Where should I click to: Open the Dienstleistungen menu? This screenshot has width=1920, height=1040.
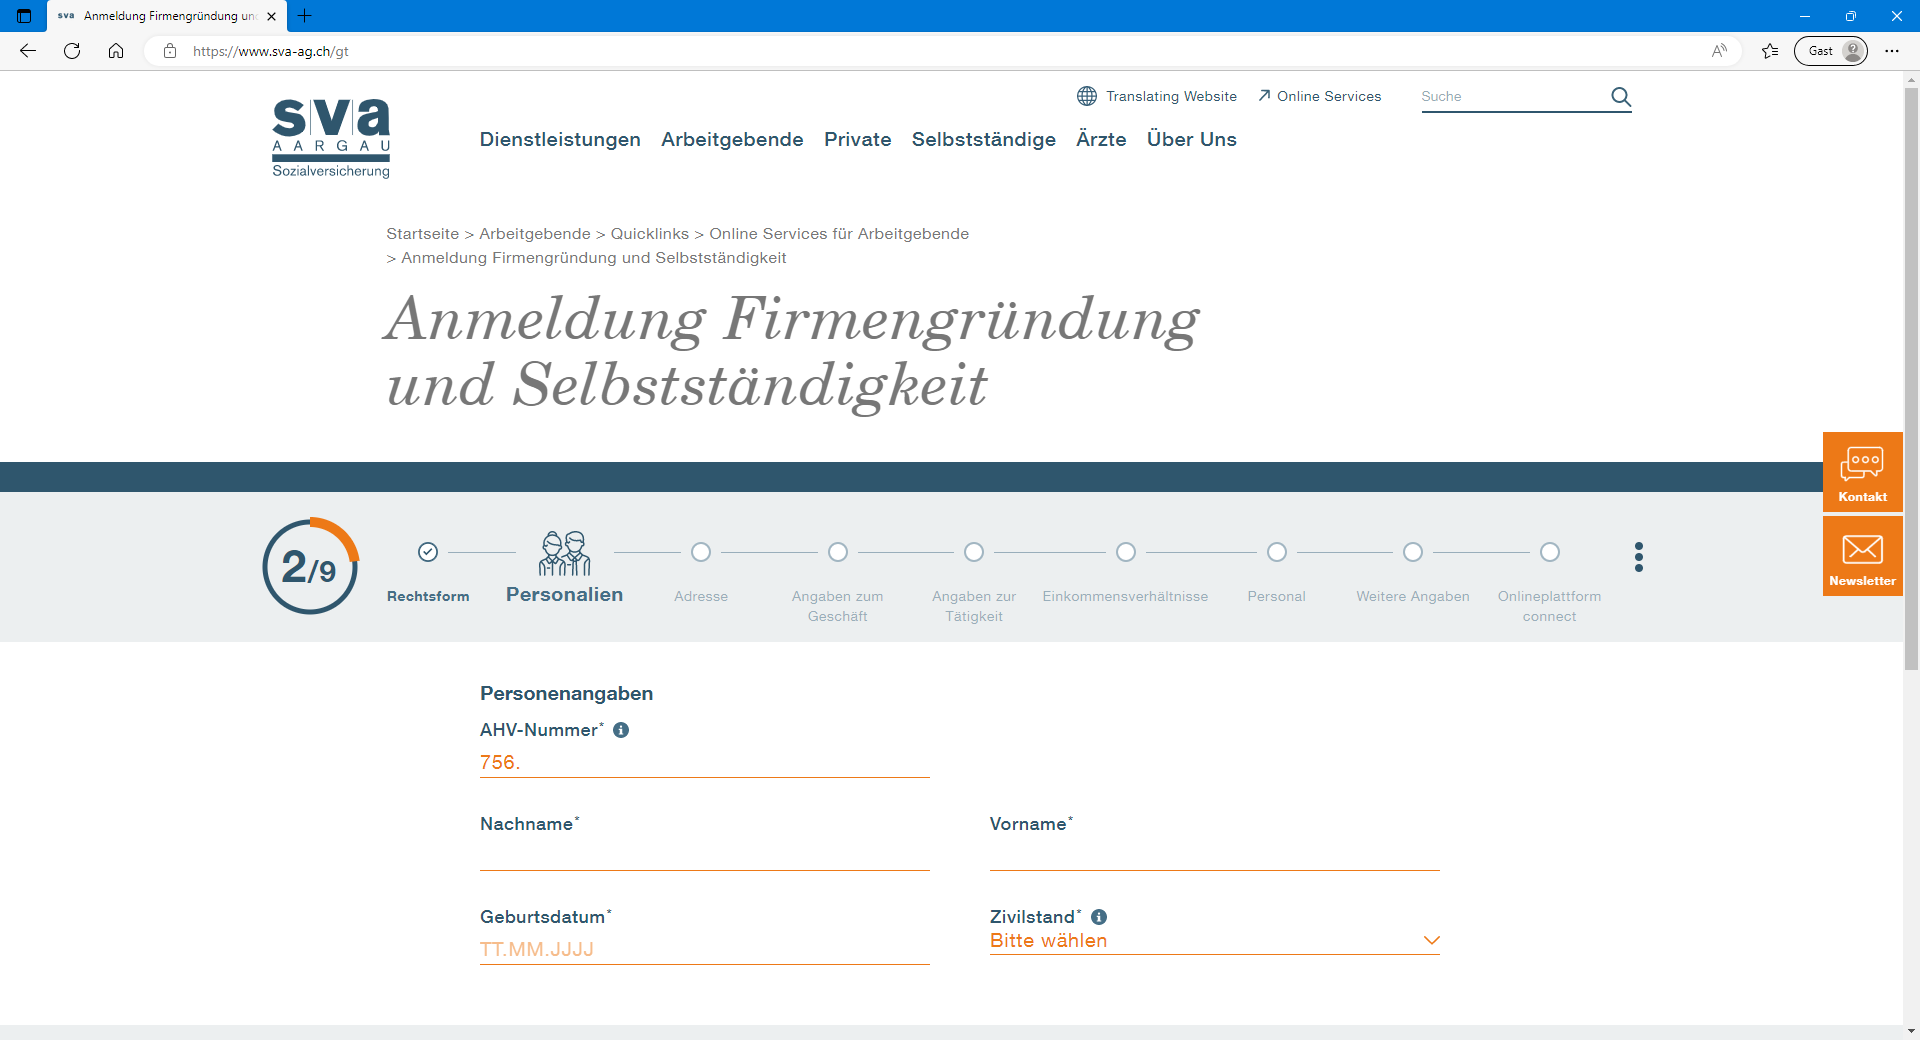[560, 139]
